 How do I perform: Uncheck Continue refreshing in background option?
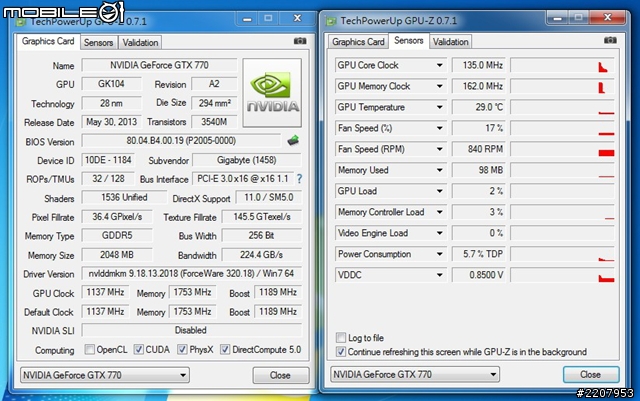(341, 352)
